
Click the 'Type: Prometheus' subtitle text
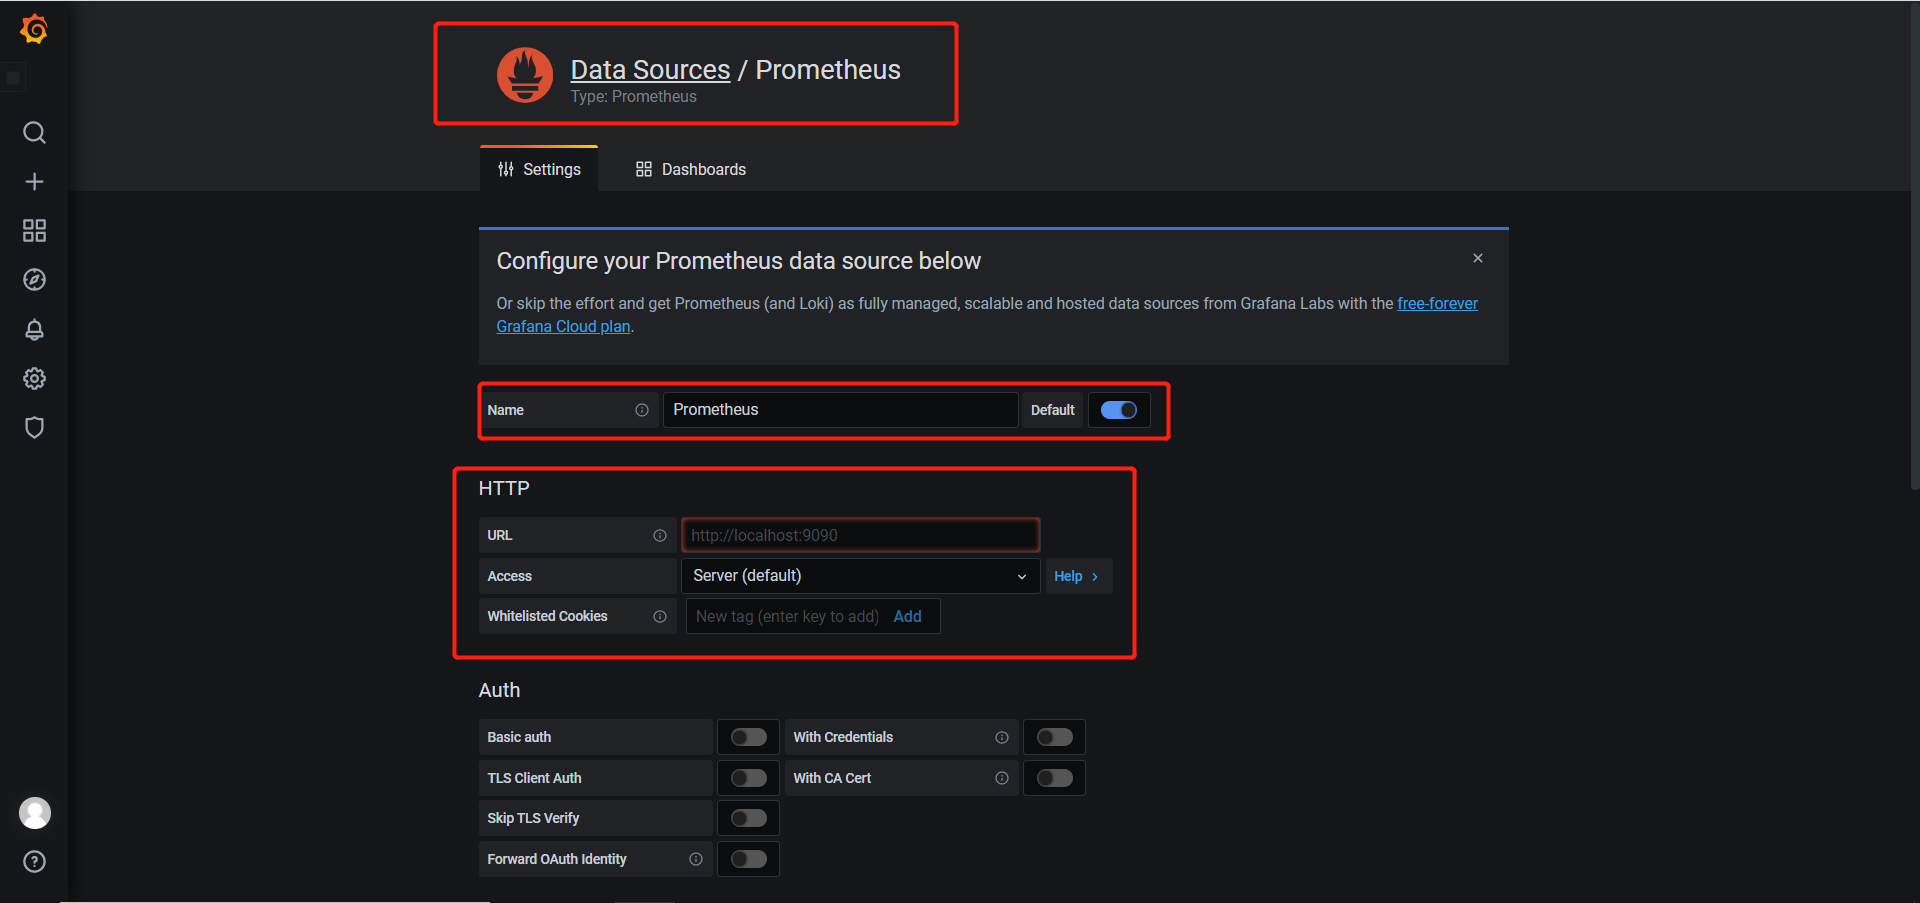tap(633, 97)
